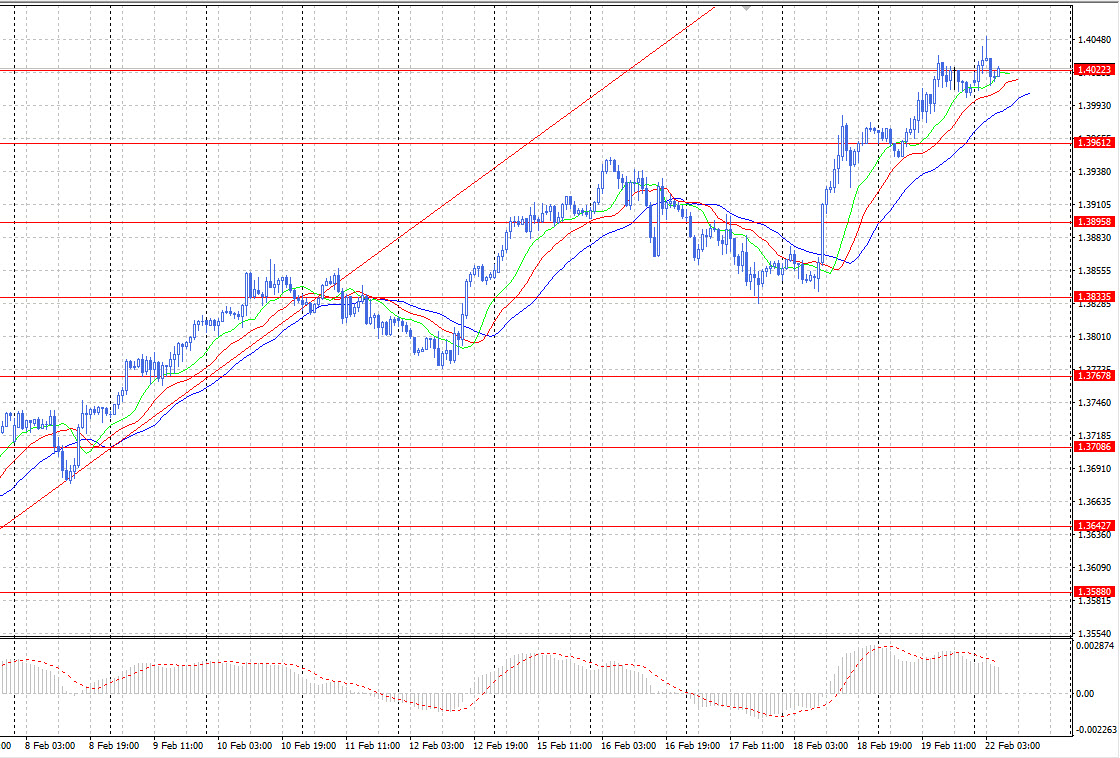Click the 1.38555 price scale value

pyautogui.click(x=1094, y=271)
